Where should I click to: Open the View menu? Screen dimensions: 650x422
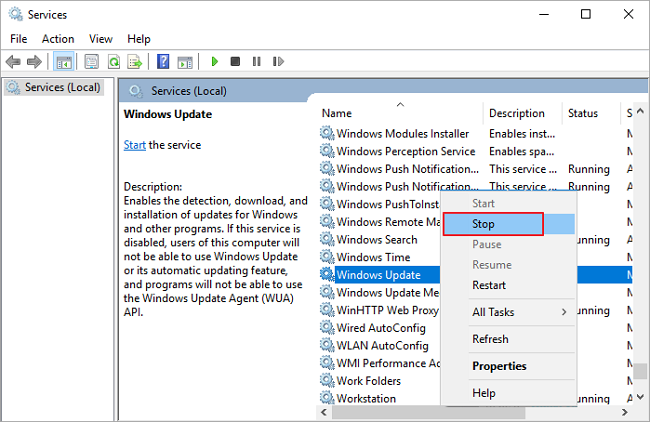click(100, 38)
